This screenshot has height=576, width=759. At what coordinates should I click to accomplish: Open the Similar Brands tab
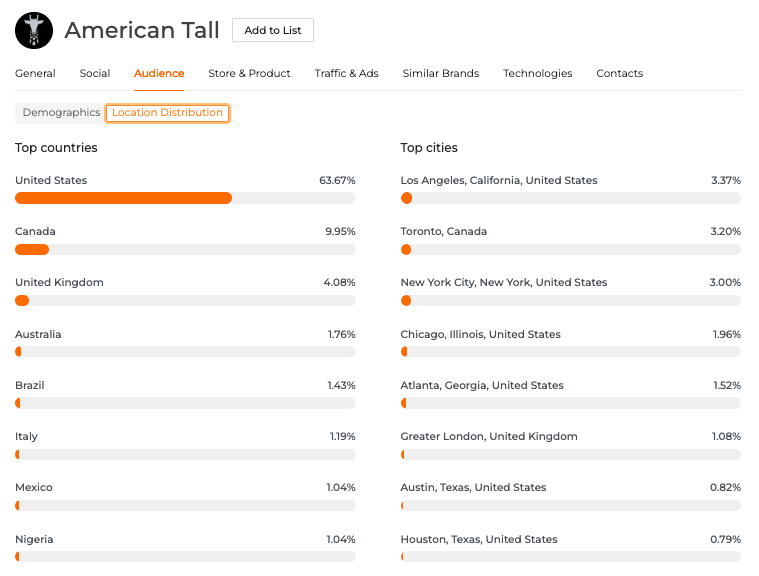click(x=440, y=73)
